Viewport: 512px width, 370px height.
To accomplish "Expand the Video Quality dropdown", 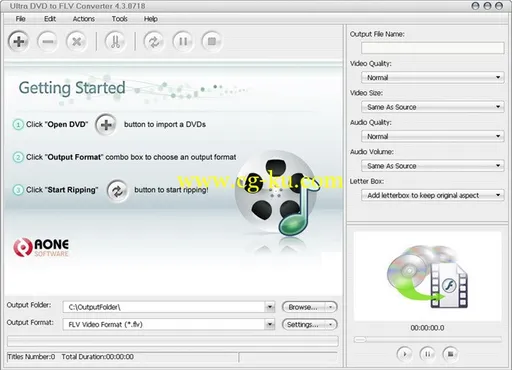I will pyautogui.click(x=498, y=77).
